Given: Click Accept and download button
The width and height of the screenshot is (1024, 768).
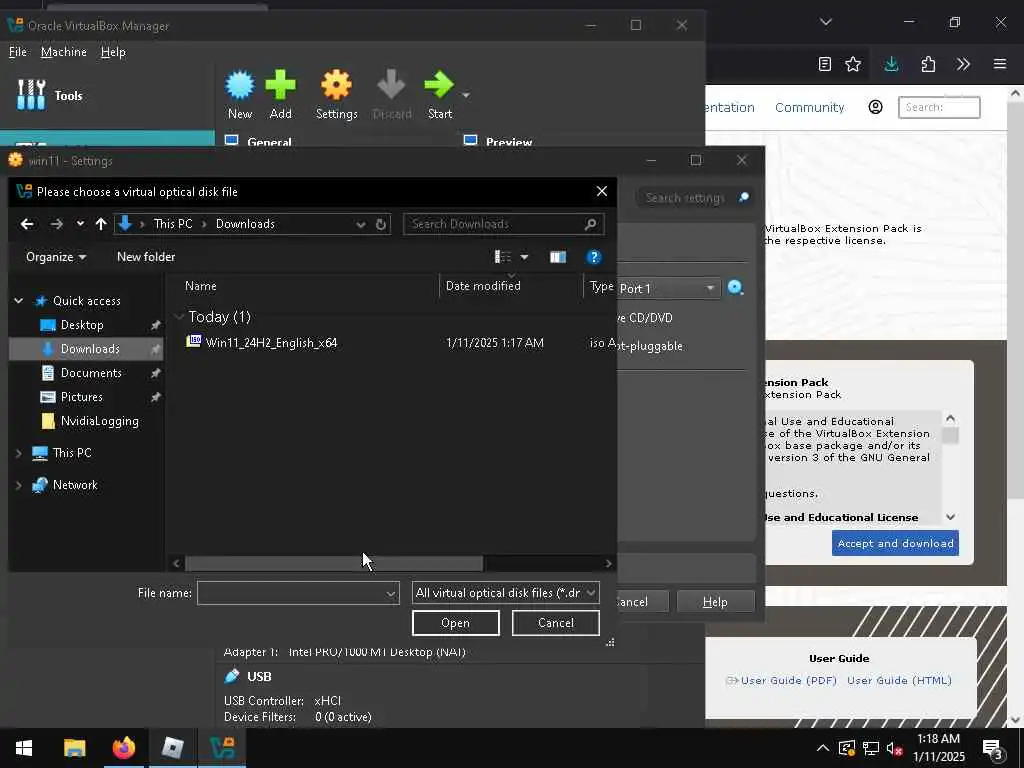Looking at the screenshot, I should (x=895, y=543).
